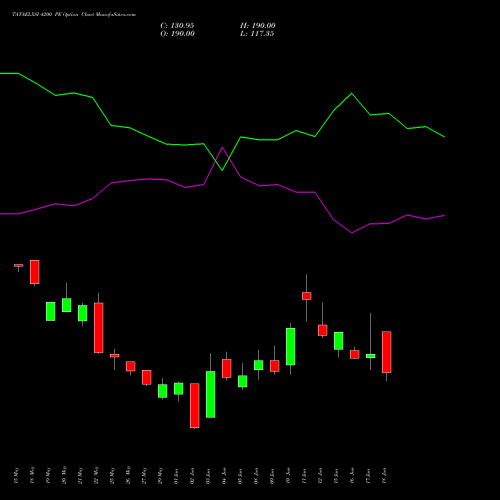Click the open price value O: 190.00
The height and width of the screenshot is (500, 500).
click(177, 34)
